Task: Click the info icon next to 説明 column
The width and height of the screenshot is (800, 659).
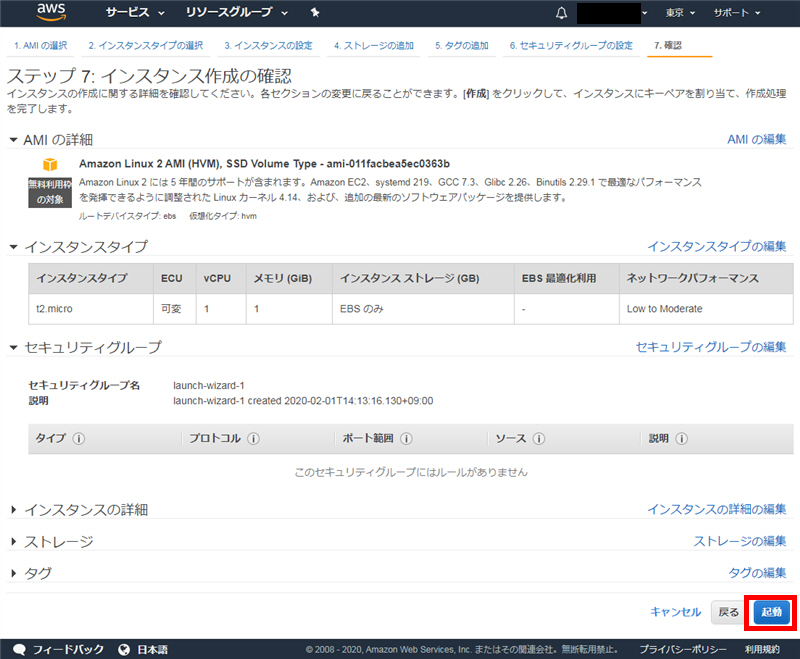Action: coord(682,439)
